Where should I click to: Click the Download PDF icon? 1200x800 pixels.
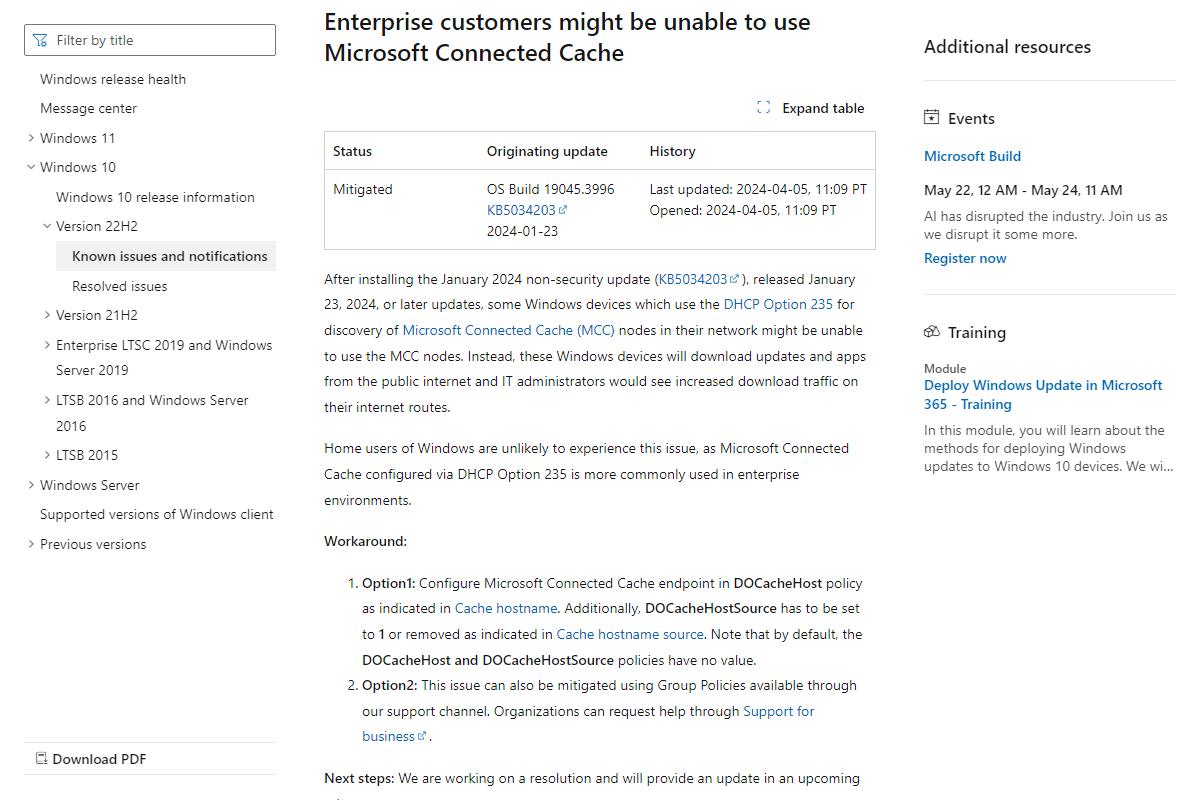point(41,759)
